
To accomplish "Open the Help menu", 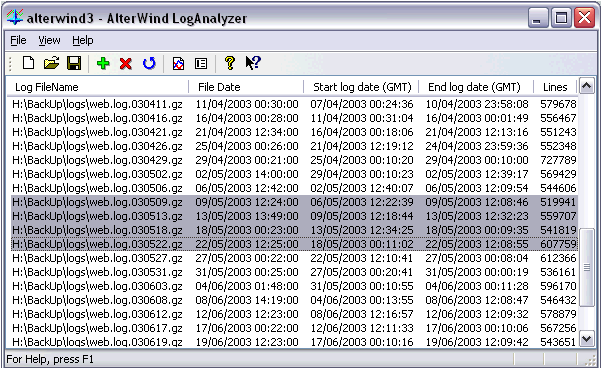I will [x=83, y=40].
